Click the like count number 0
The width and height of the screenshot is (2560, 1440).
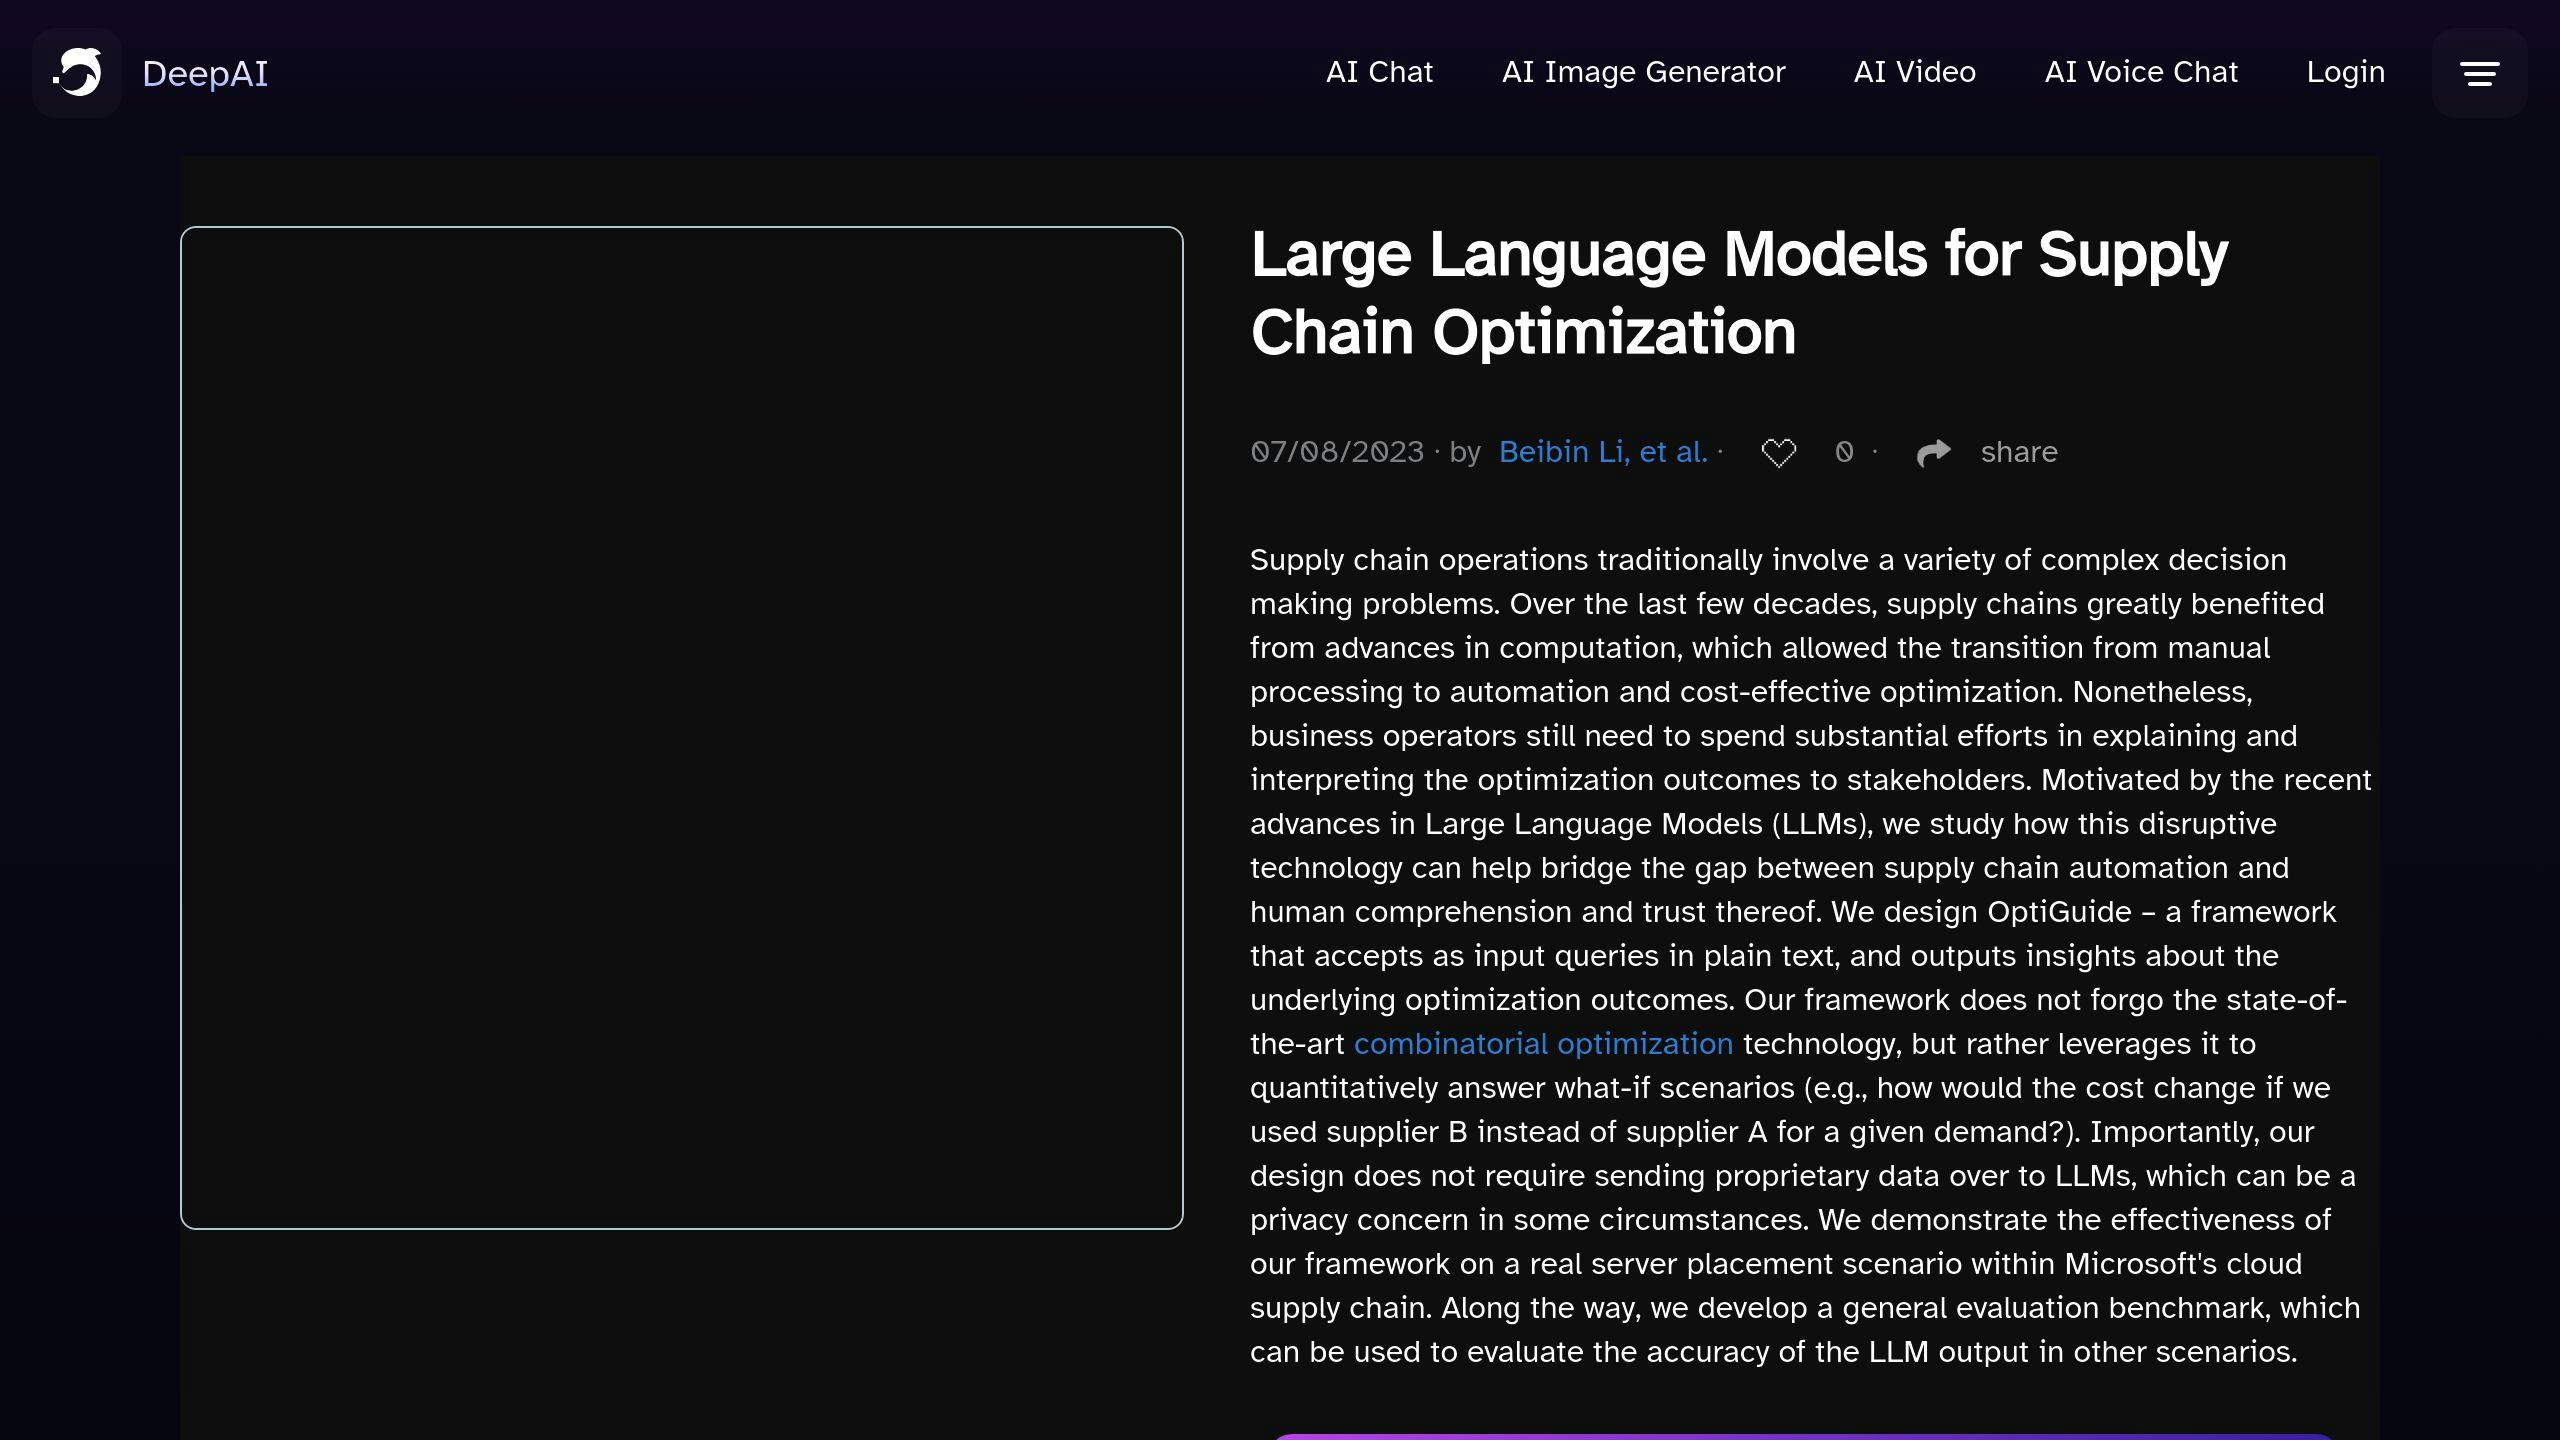coord(1844,452)
